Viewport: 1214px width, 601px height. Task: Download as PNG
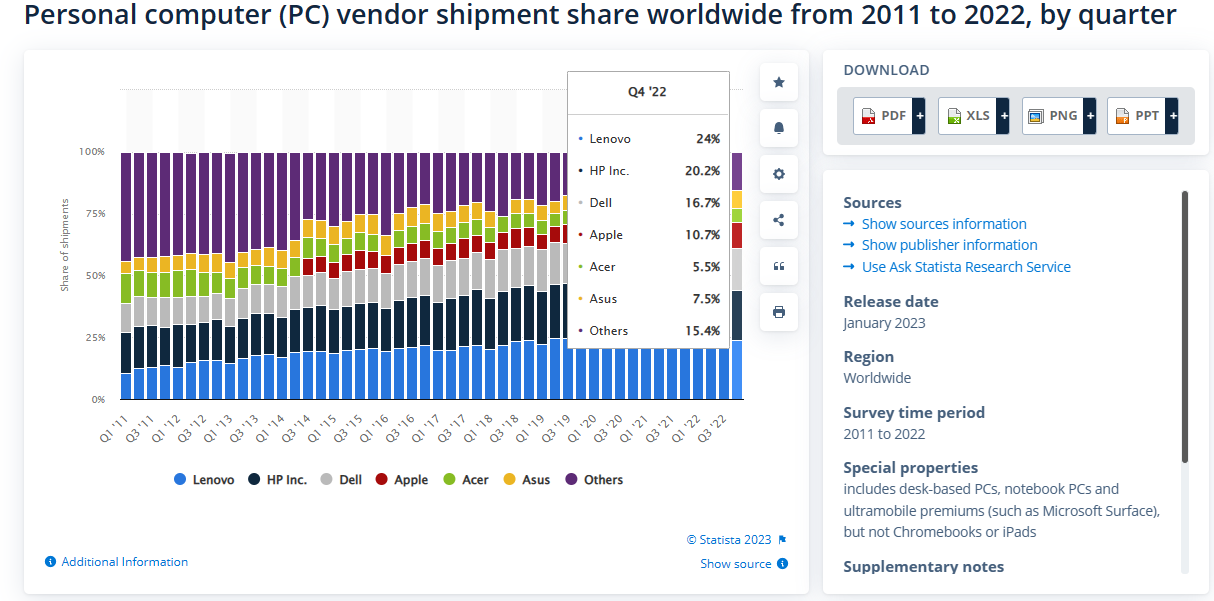coord(1052,116)
